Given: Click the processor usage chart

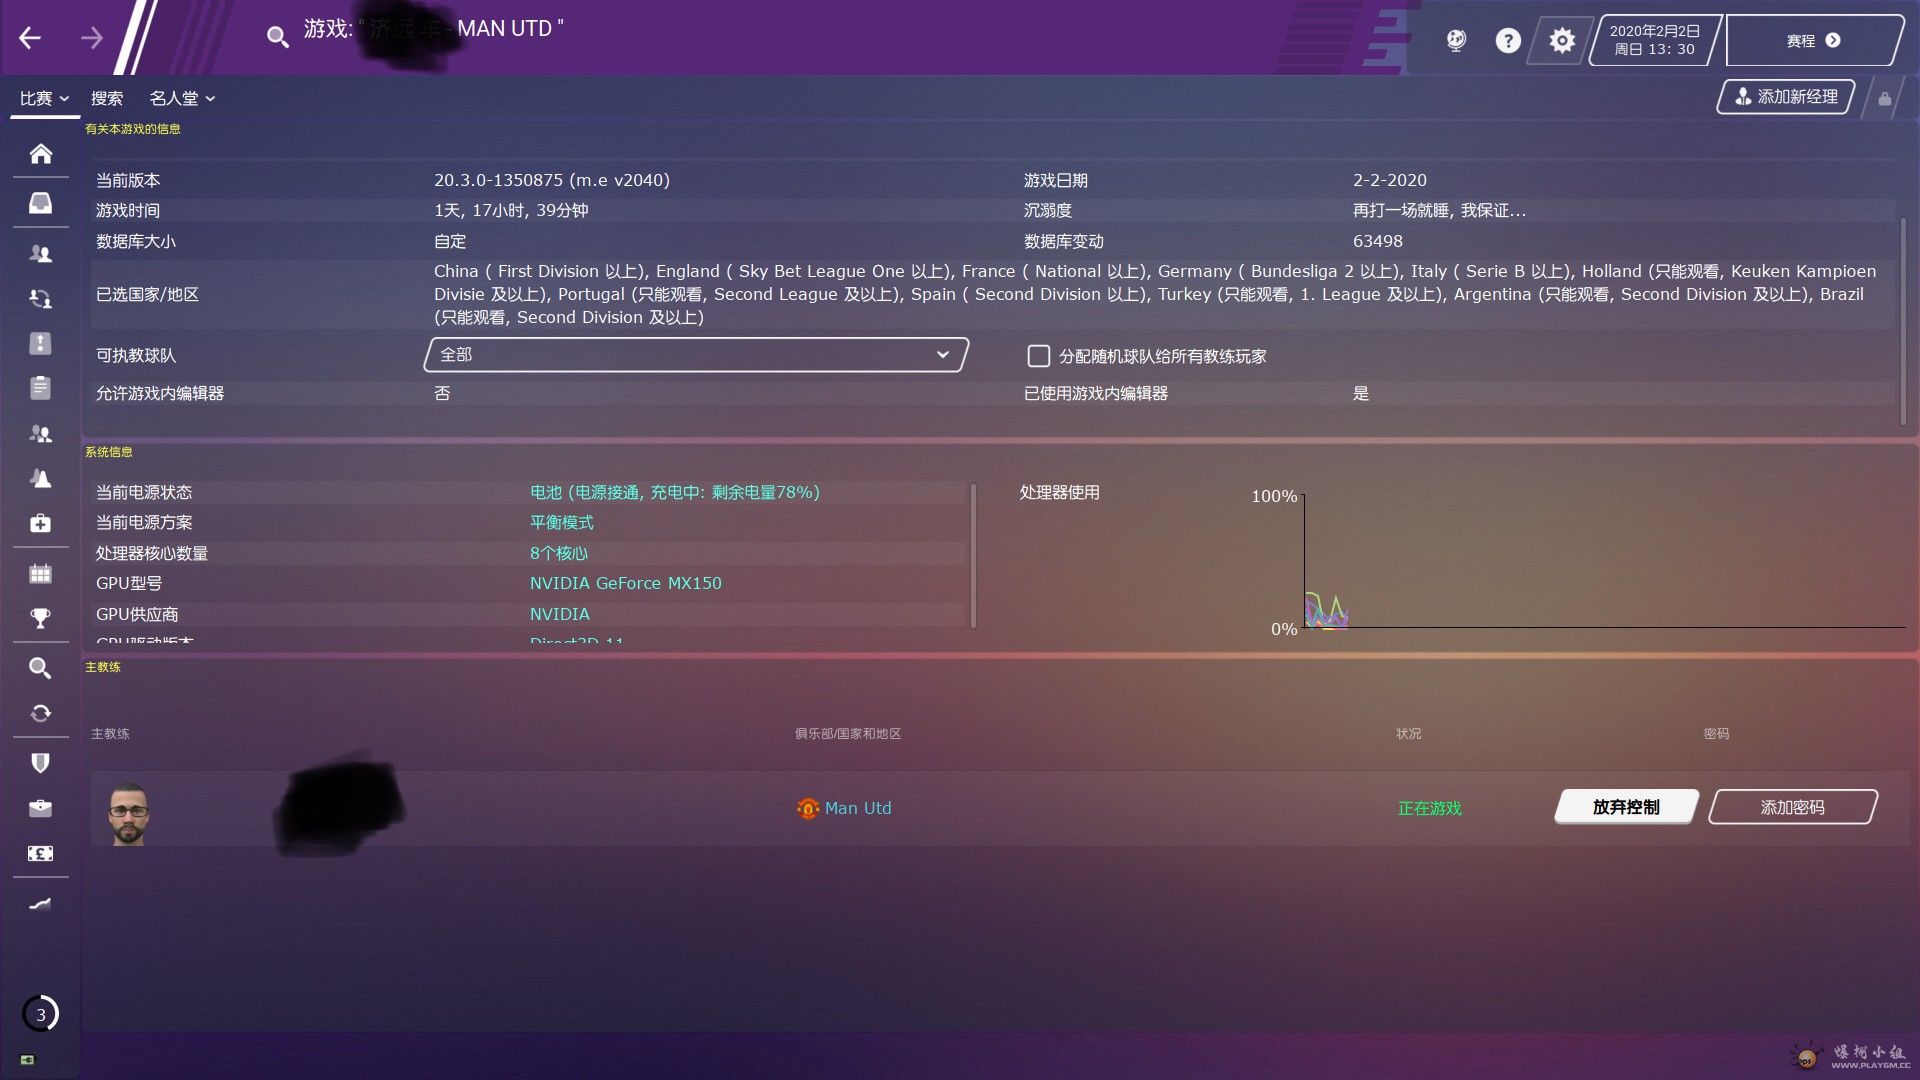Looking at the screenshot, I should (x=1604, y=560).
